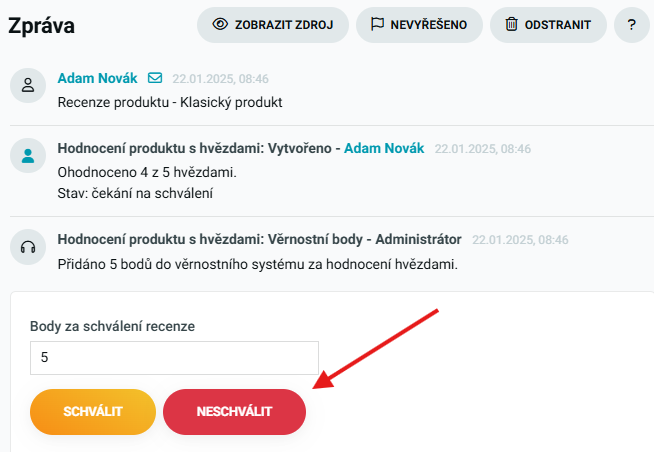
Task: Click the trash bin icon in Odstranit
Action: pos(511,24)
